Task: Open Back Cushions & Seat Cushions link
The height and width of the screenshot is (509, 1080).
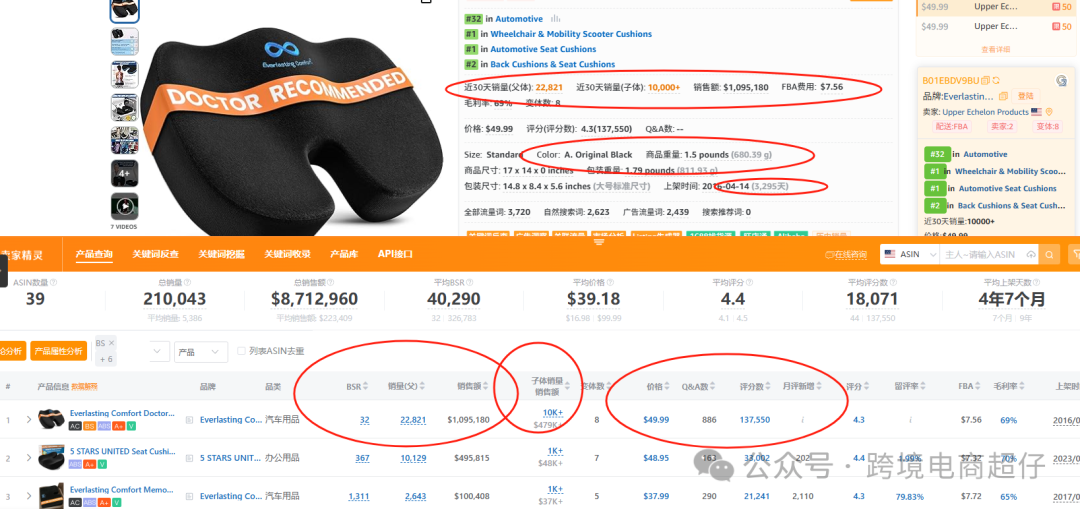Action: [552, 64]
